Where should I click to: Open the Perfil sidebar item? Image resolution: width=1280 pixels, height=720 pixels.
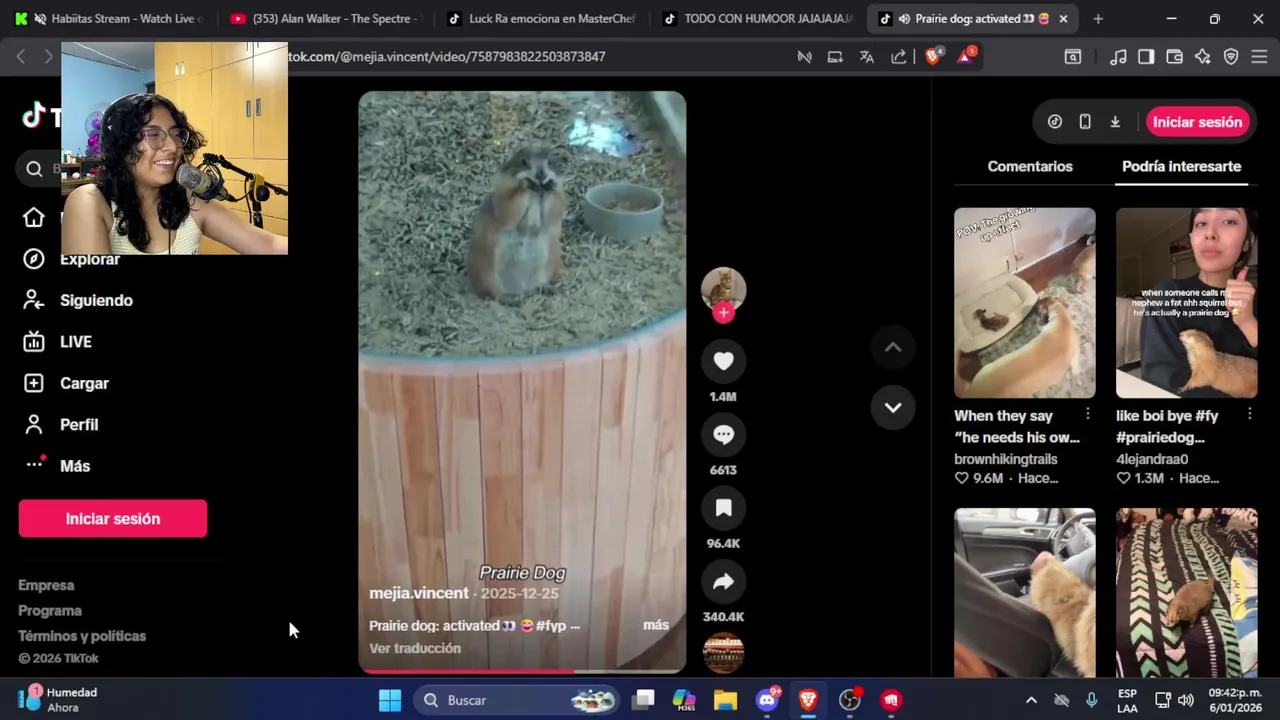[x=60, y=425]
